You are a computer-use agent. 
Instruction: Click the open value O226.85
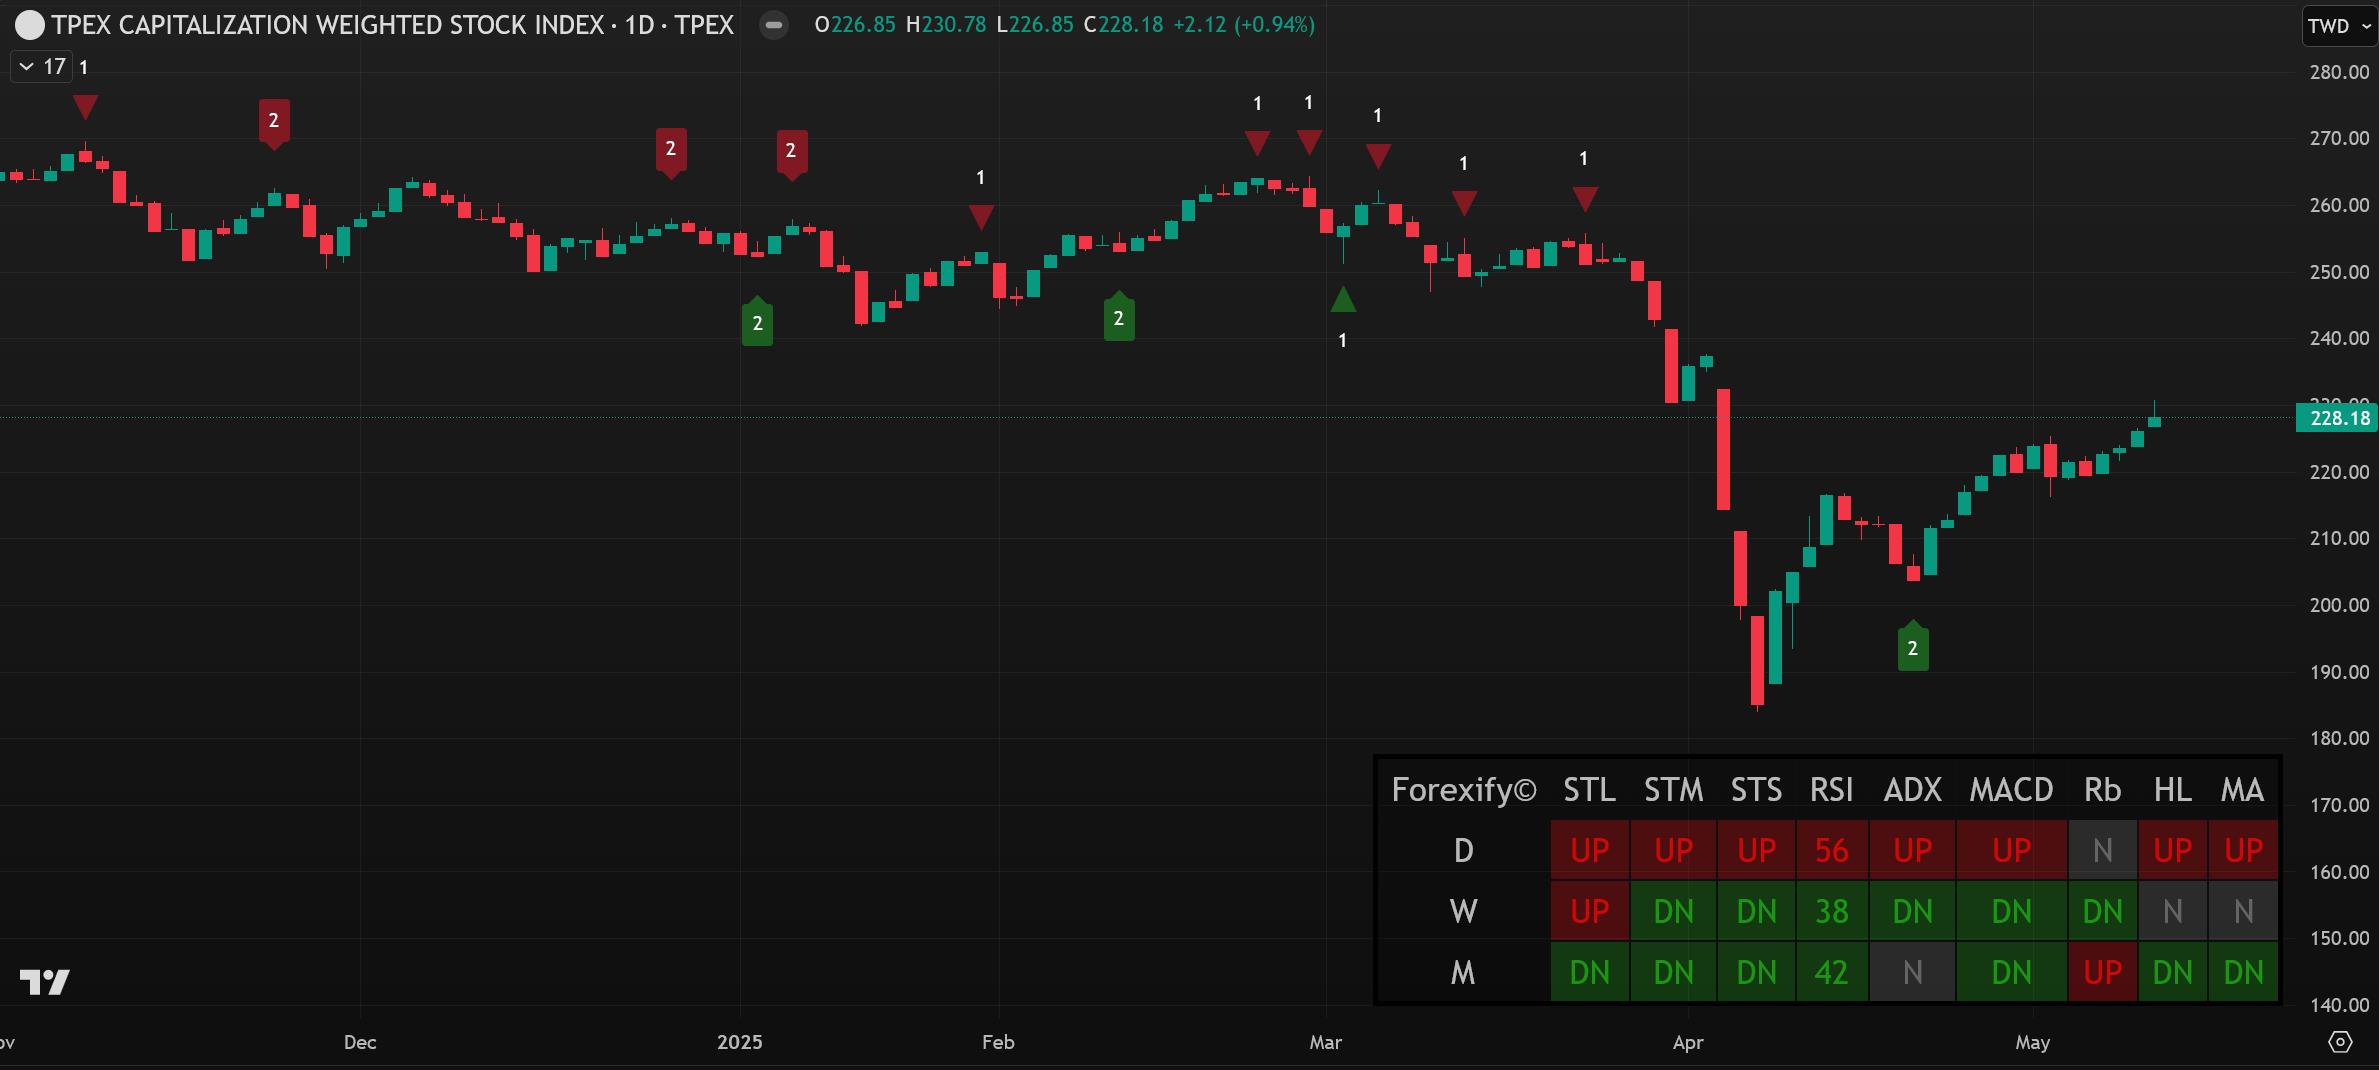pyautogui.click(x=855, y=25)
